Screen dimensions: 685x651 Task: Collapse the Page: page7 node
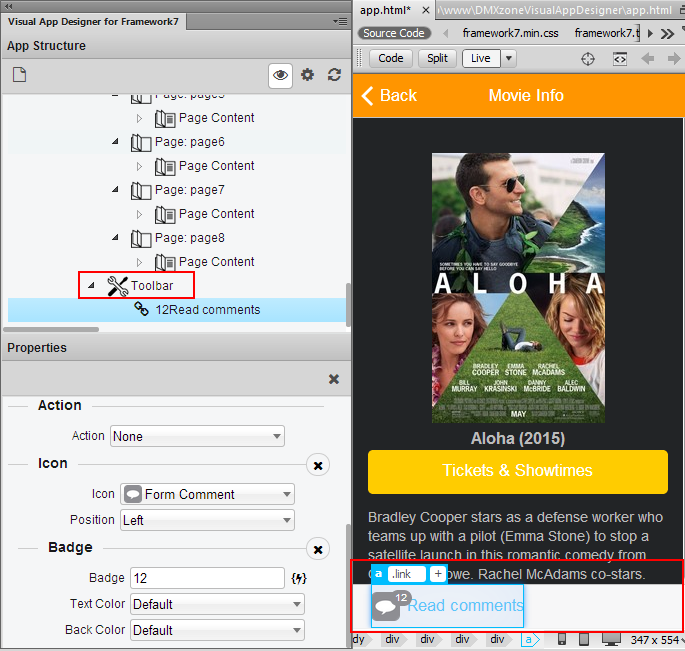[x=115, y=190]
